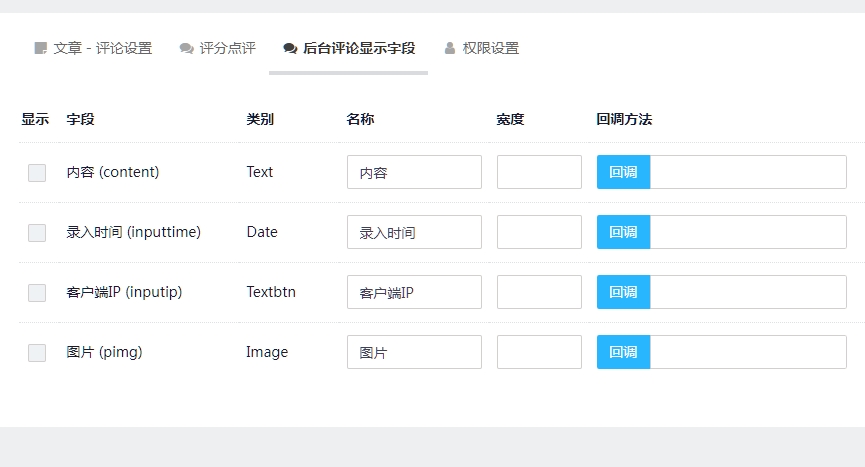Select the 名称 field containing 图片

[414, 352]
